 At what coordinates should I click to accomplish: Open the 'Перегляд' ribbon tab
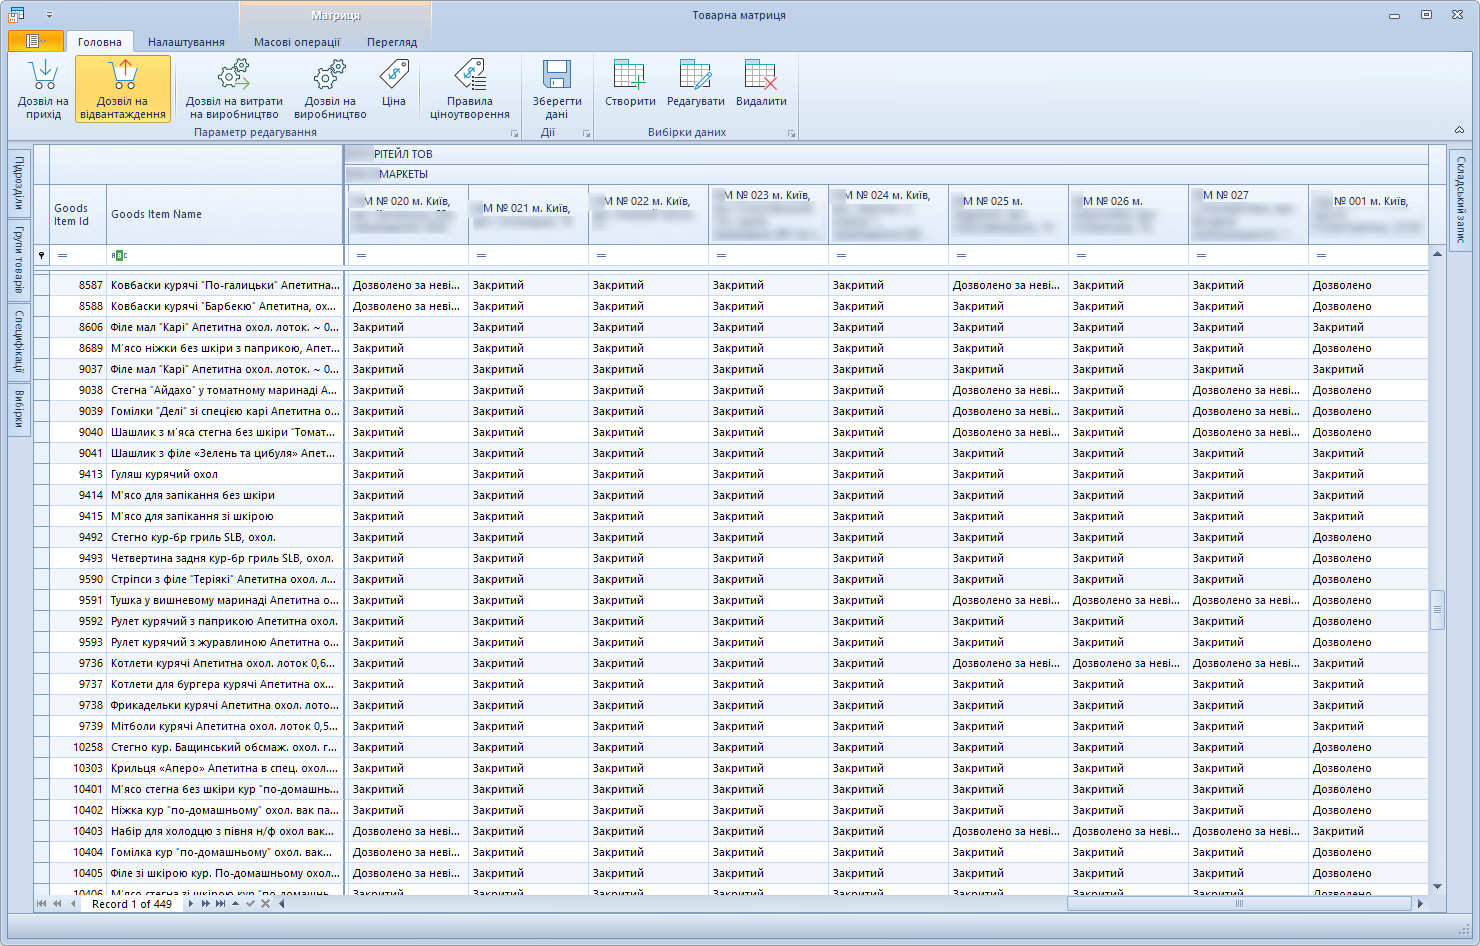392,42
